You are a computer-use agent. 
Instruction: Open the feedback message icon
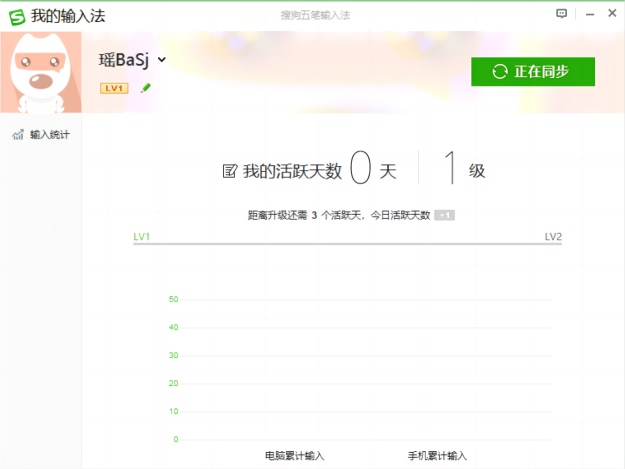(561, 14)
